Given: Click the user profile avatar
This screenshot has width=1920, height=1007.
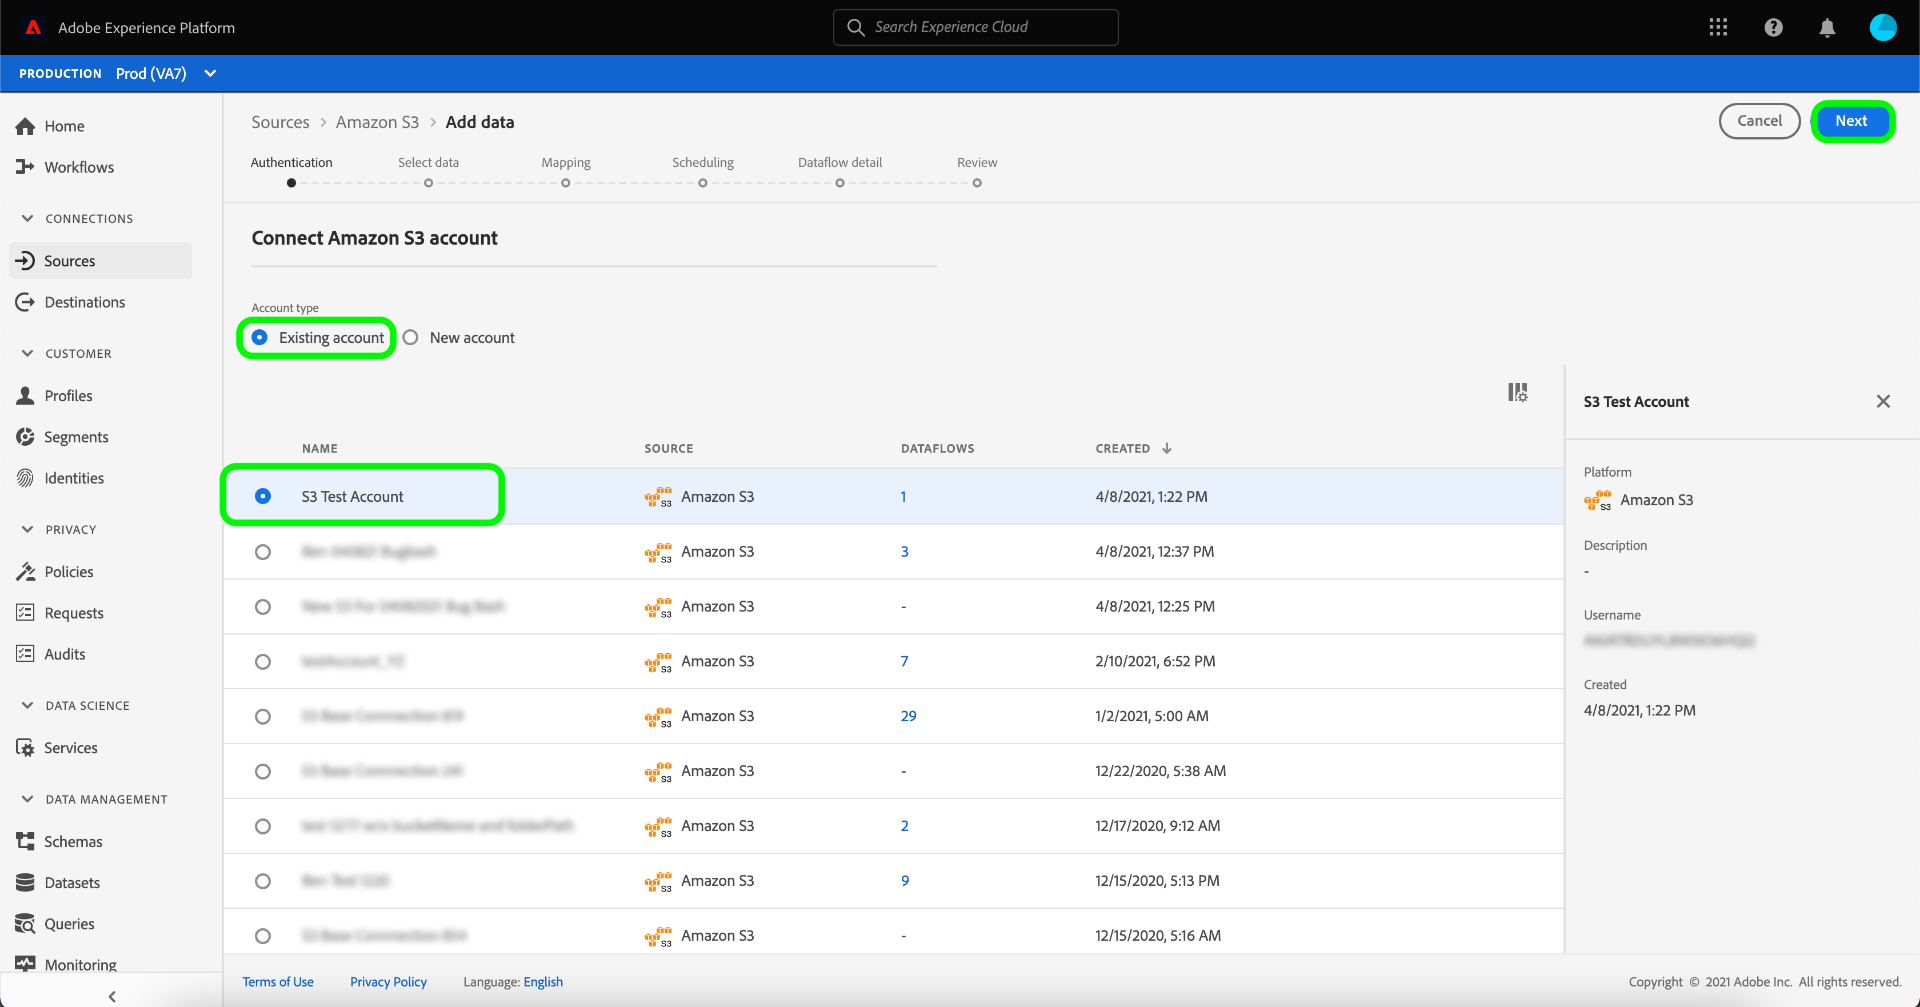Looking at the screenshot, I should (x=1882, y=27).
